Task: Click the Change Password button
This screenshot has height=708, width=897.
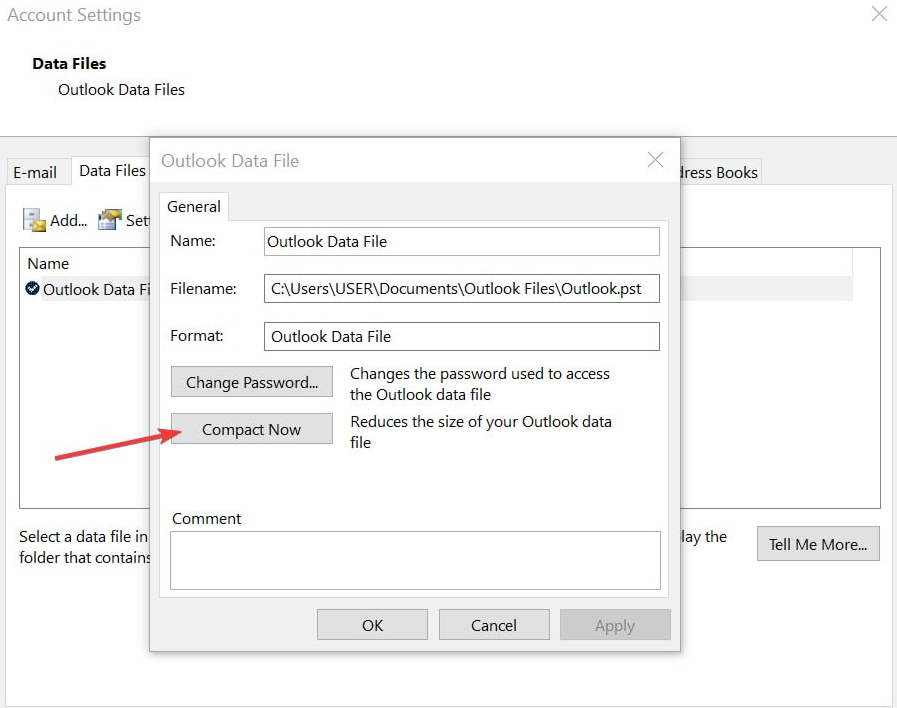Action: (x=252, y=382)
